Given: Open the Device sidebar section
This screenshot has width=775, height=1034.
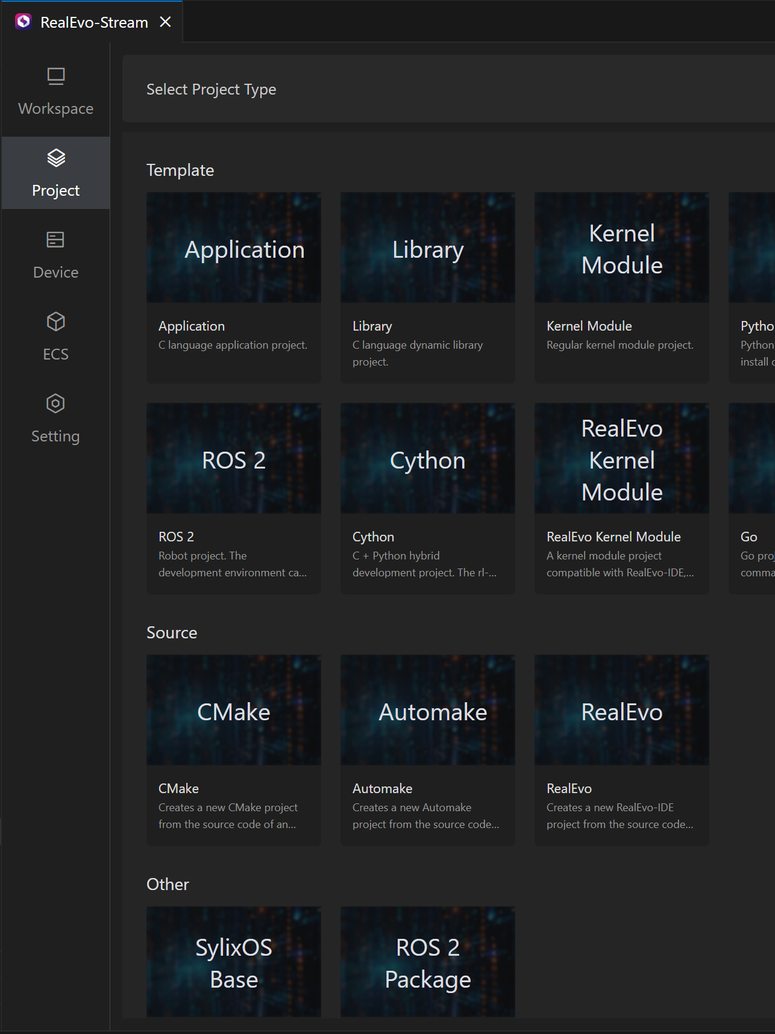Looking at the screenshot, I should pos(55,256).
